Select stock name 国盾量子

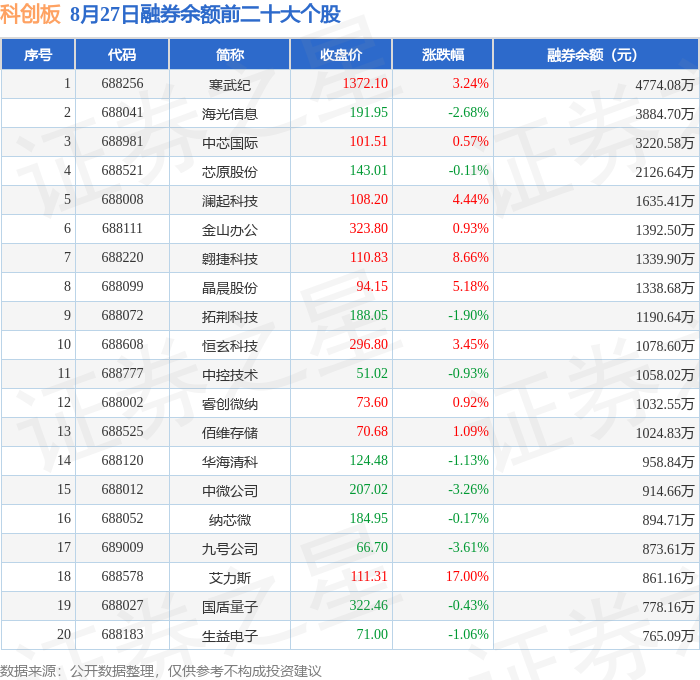(229, 607)
